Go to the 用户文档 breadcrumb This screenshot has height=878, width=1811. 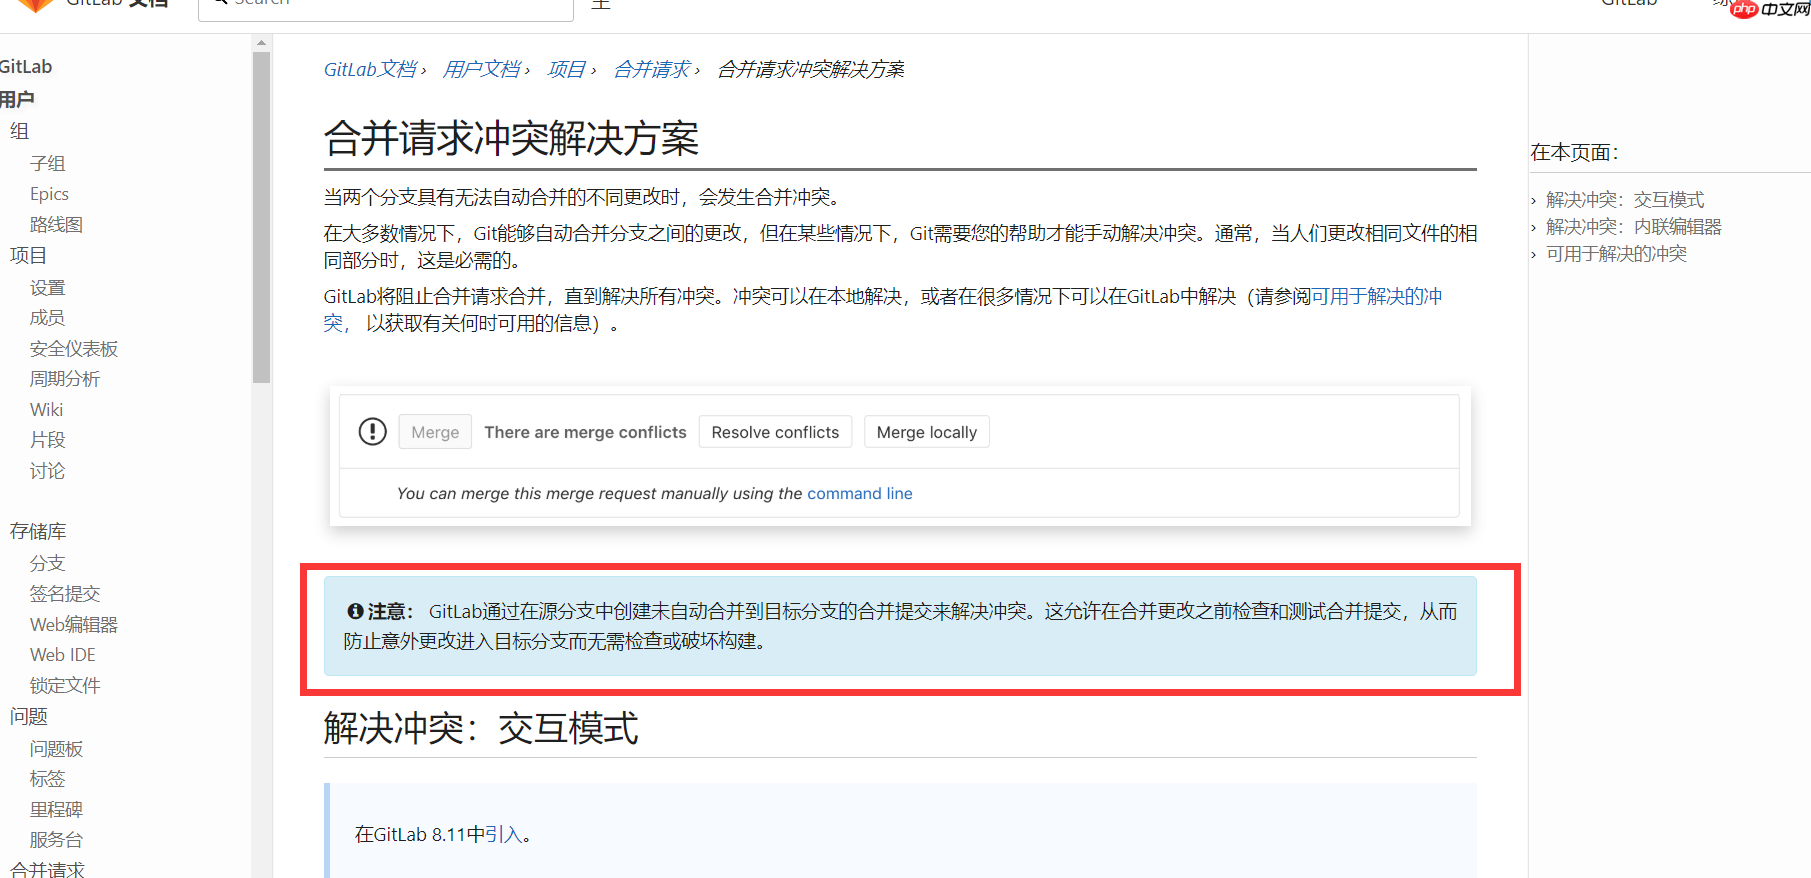(481, 69)
